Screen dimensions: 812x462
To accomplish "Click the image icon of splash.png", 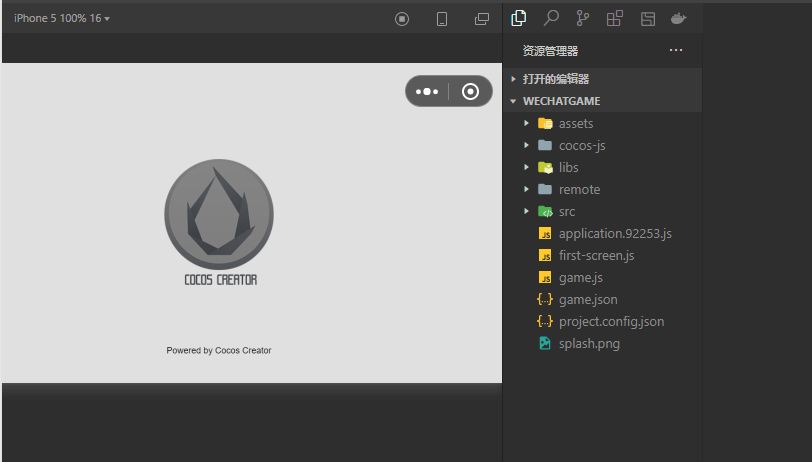I will tap(545, 343).
